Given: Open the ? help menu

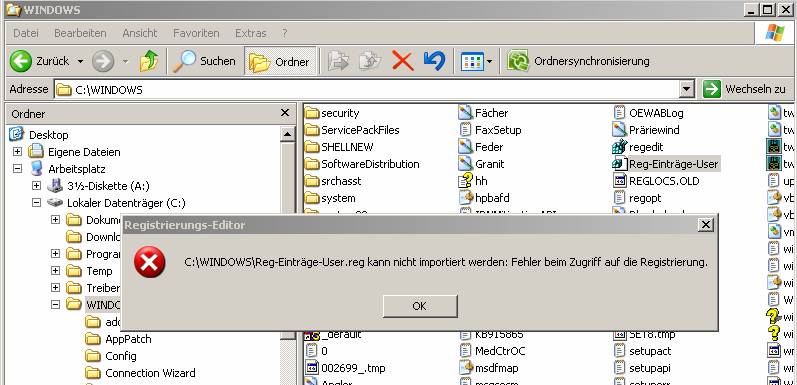Looking at the screenshot, I should tap(285, 33).
